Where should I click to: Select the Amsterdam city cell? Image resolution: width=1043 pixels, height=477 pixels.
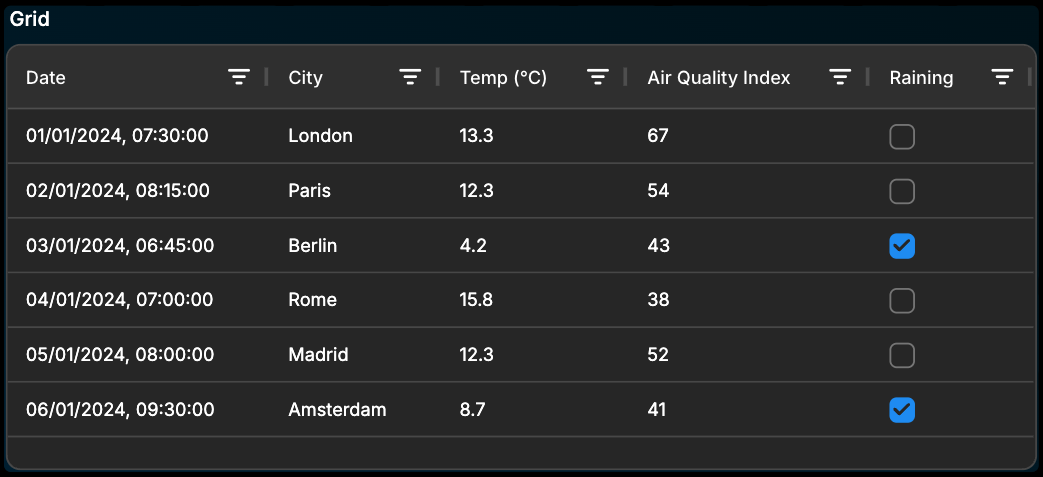(x=337, y=409)
